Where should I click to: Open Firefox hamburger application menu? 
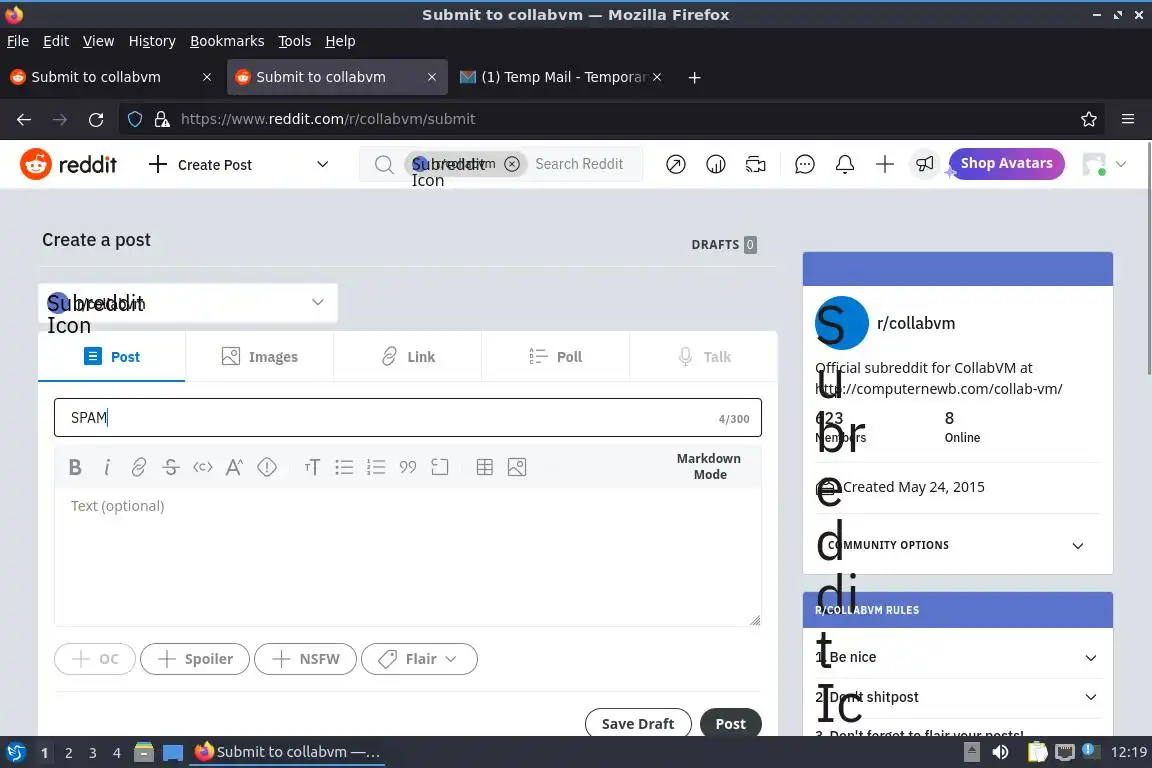pos(1128,119)
